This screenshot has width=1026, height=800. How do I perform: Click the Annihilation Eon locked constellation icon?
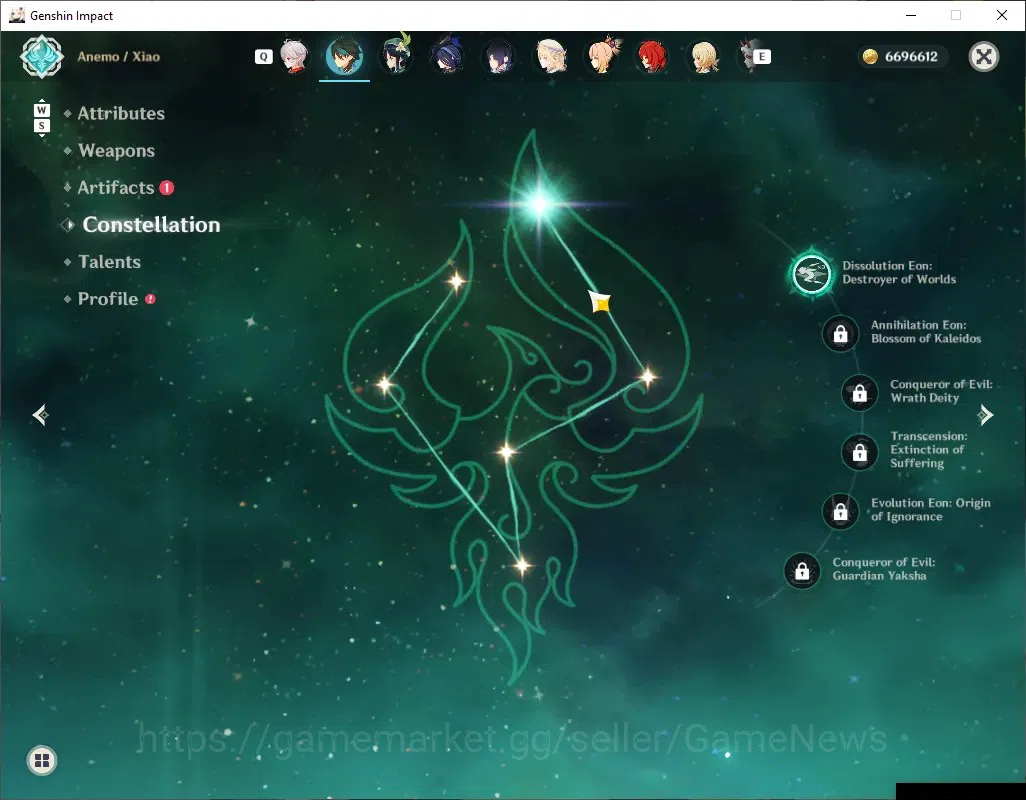(840, 334)
